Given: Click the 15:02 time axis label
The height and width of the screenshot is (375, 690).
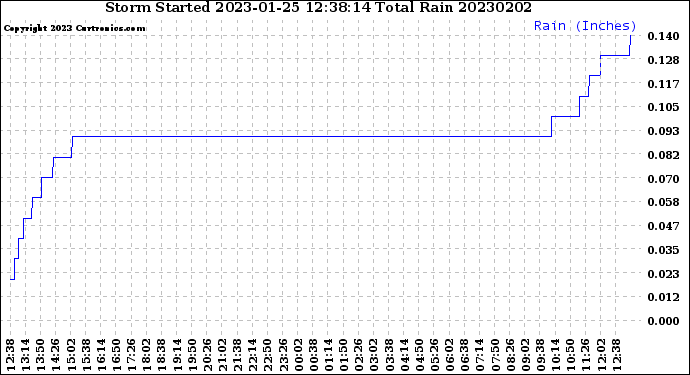Looking at the screenshot, I should 72,355.
